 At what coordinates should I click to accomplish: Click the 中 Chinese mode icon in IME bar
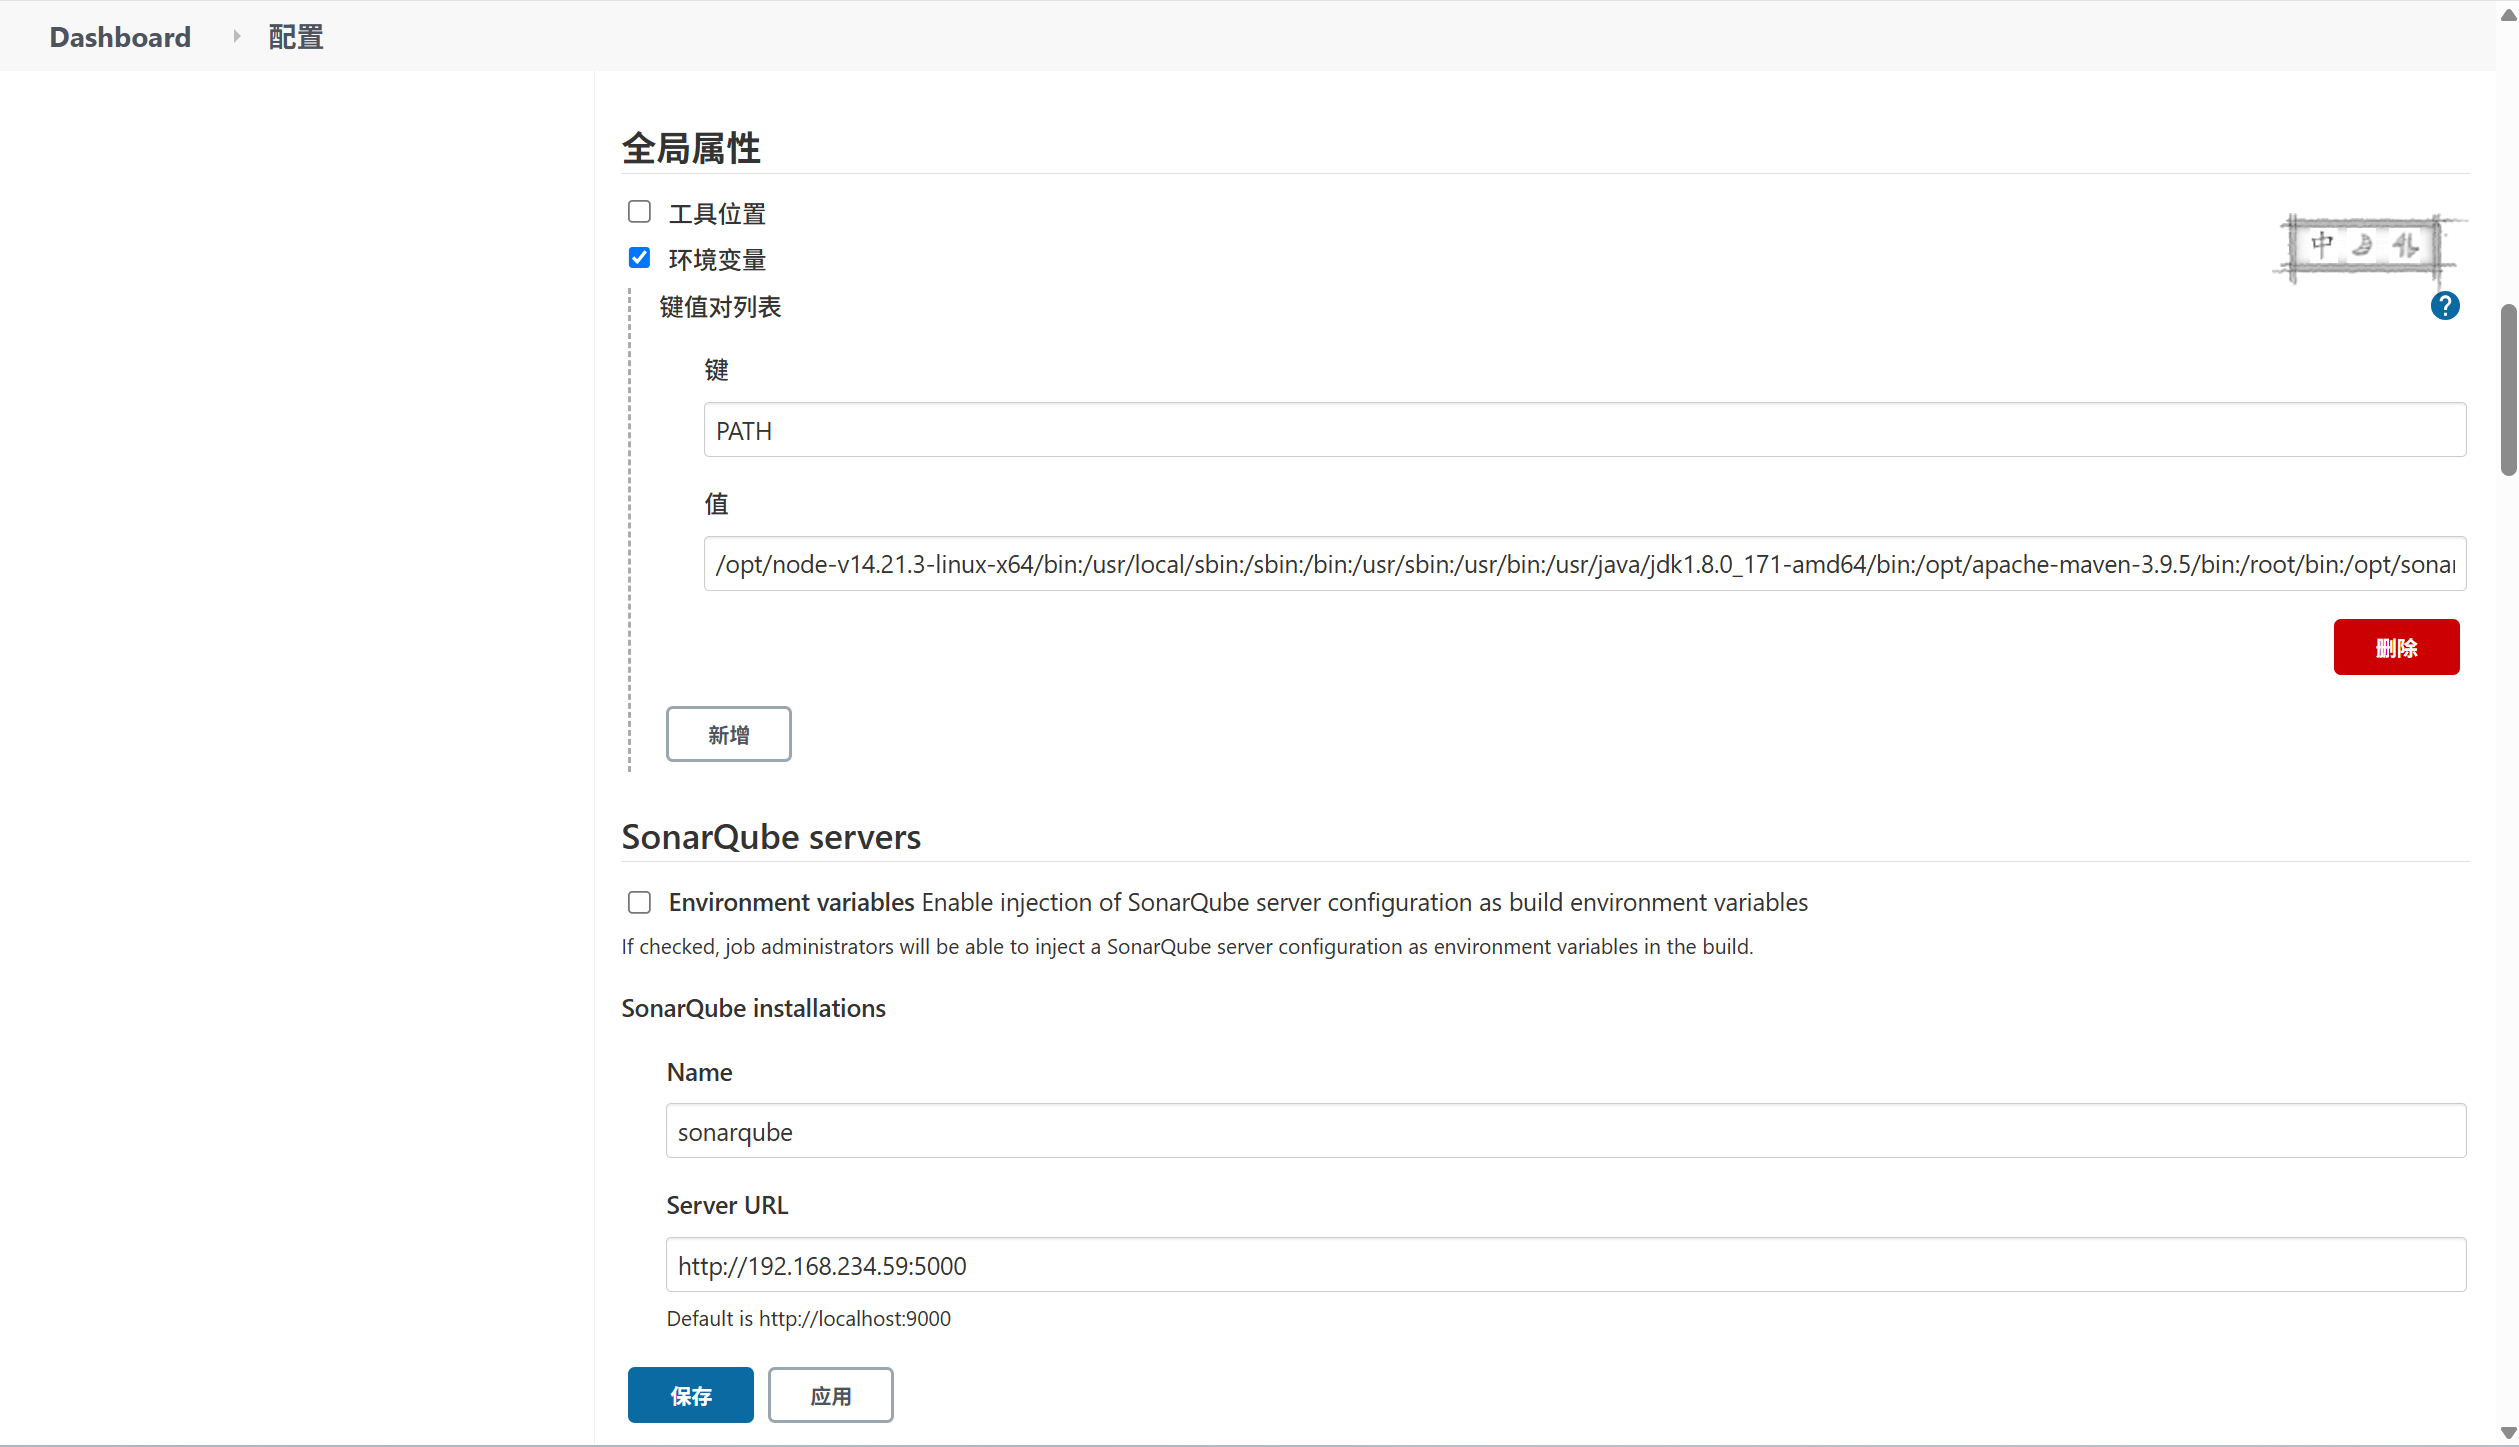click(2322, 243)
